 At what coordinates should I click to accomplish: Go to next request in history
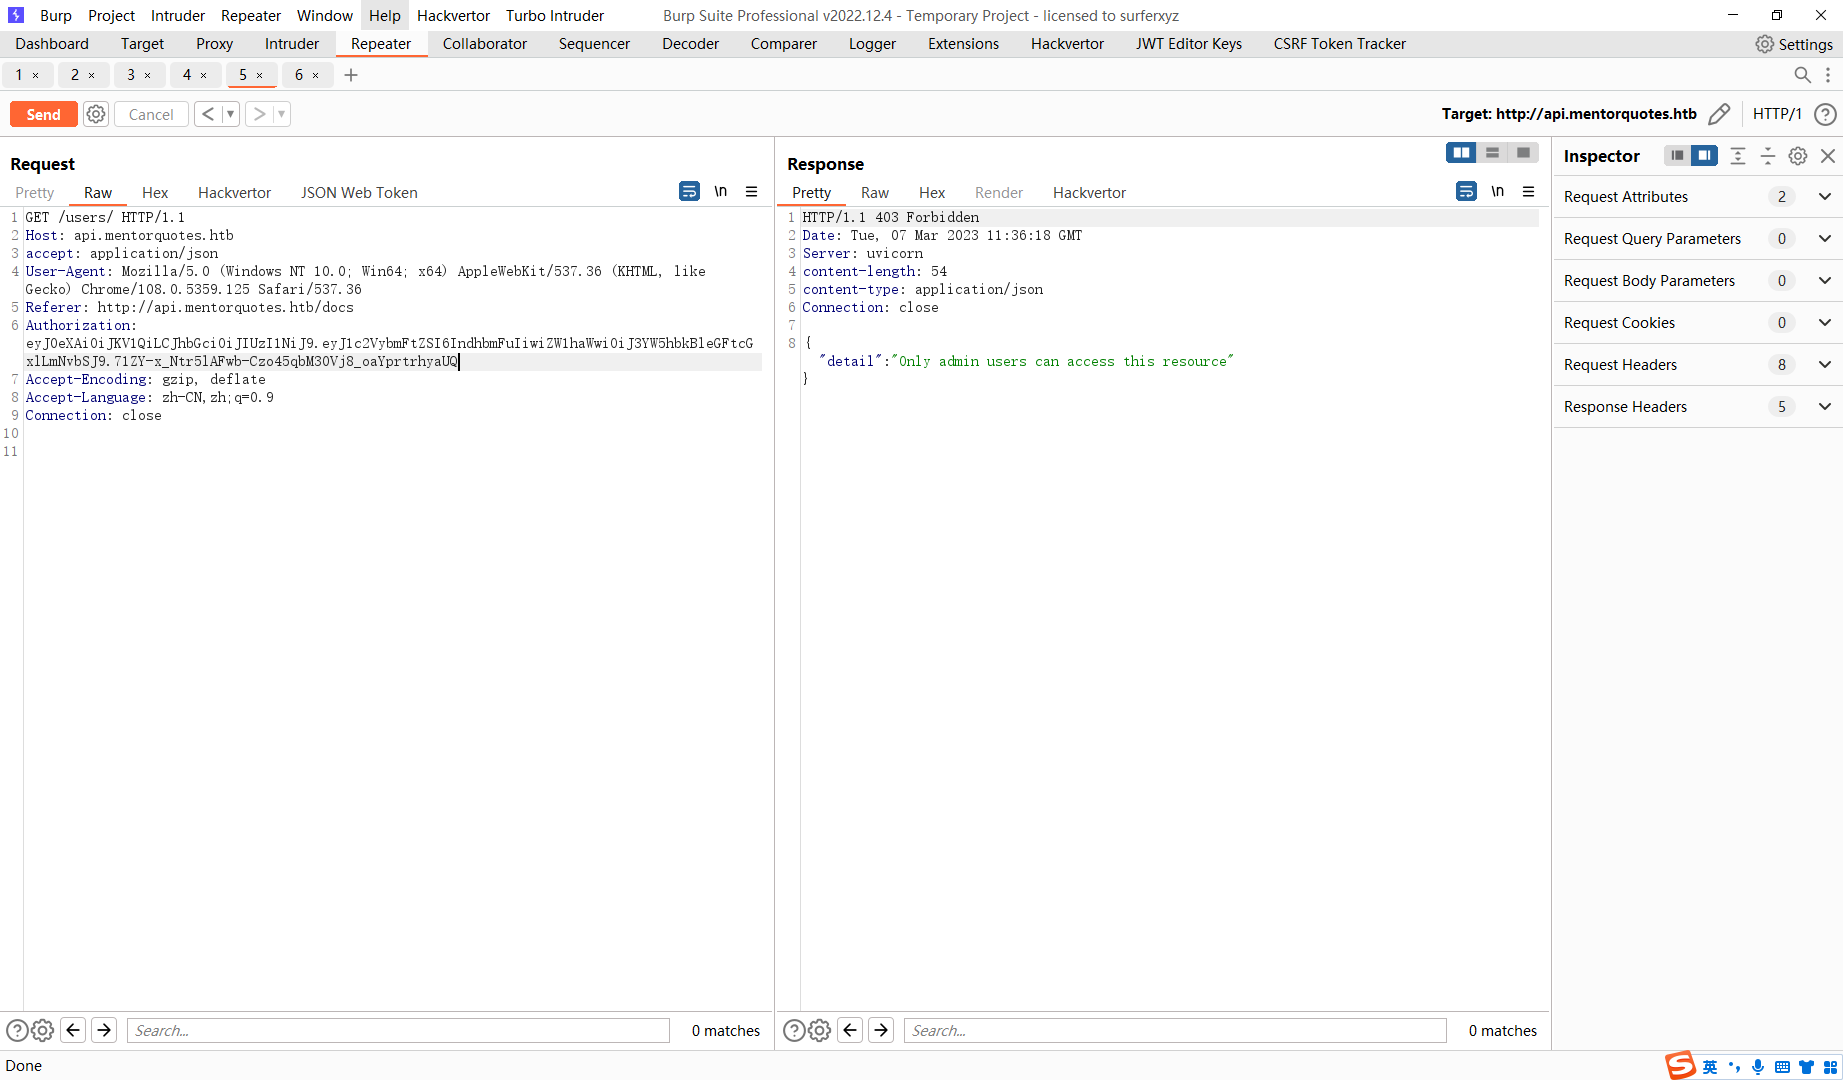(x=259, y=114)
